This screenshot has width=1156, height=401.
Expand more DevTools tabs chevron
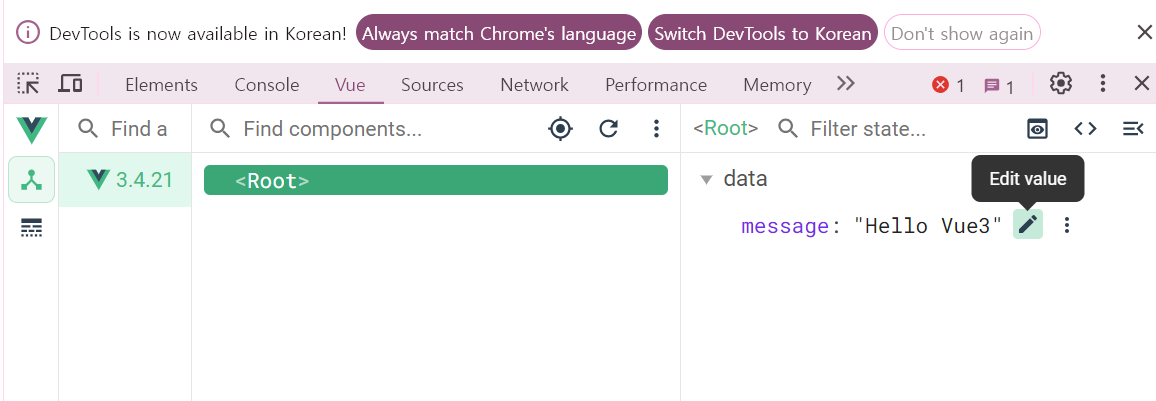[846, 84]
